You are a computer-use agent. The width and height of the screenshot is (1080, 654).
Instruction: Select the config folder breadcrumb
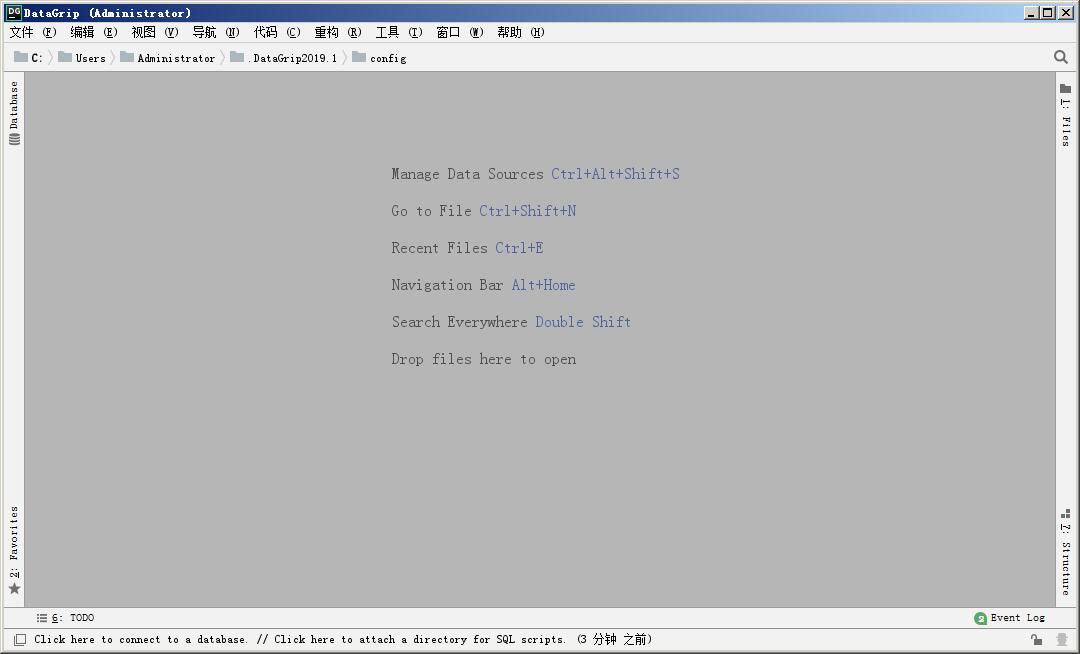tap(379, 58)
